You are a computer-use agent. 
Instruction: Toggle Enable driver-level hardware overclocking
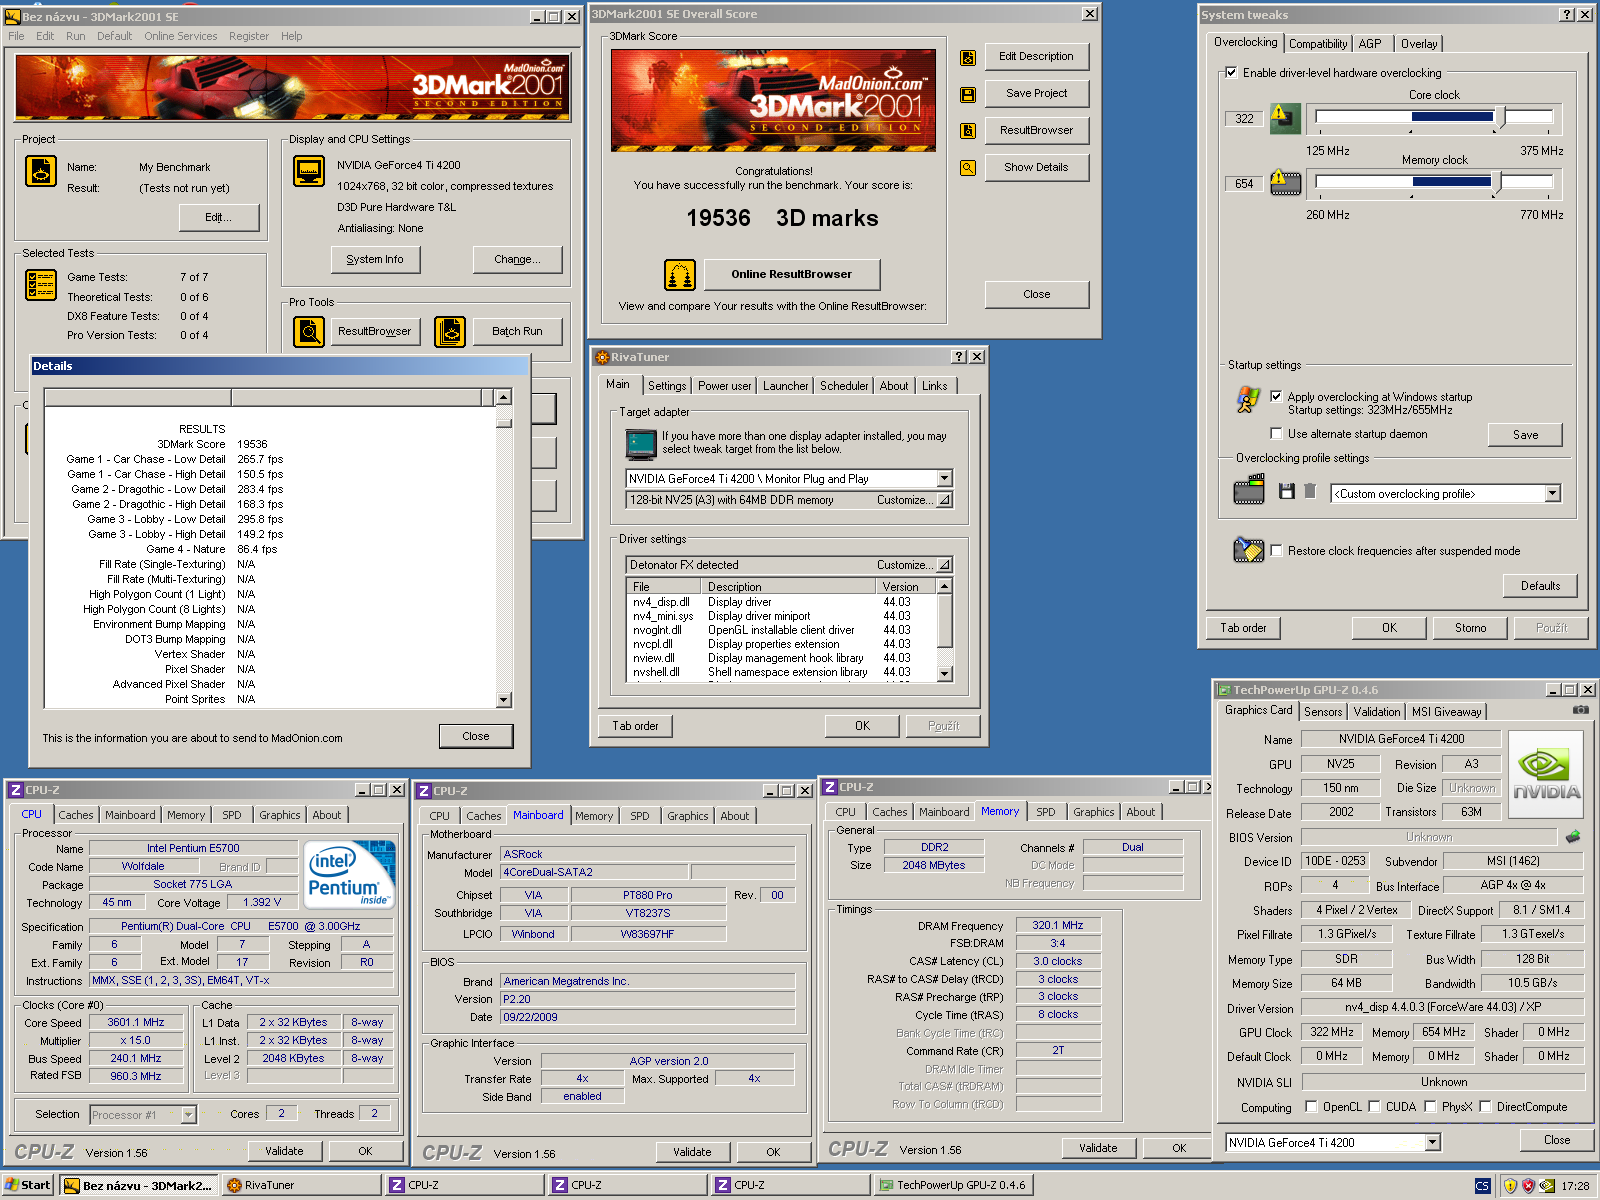click(1231, 73)
